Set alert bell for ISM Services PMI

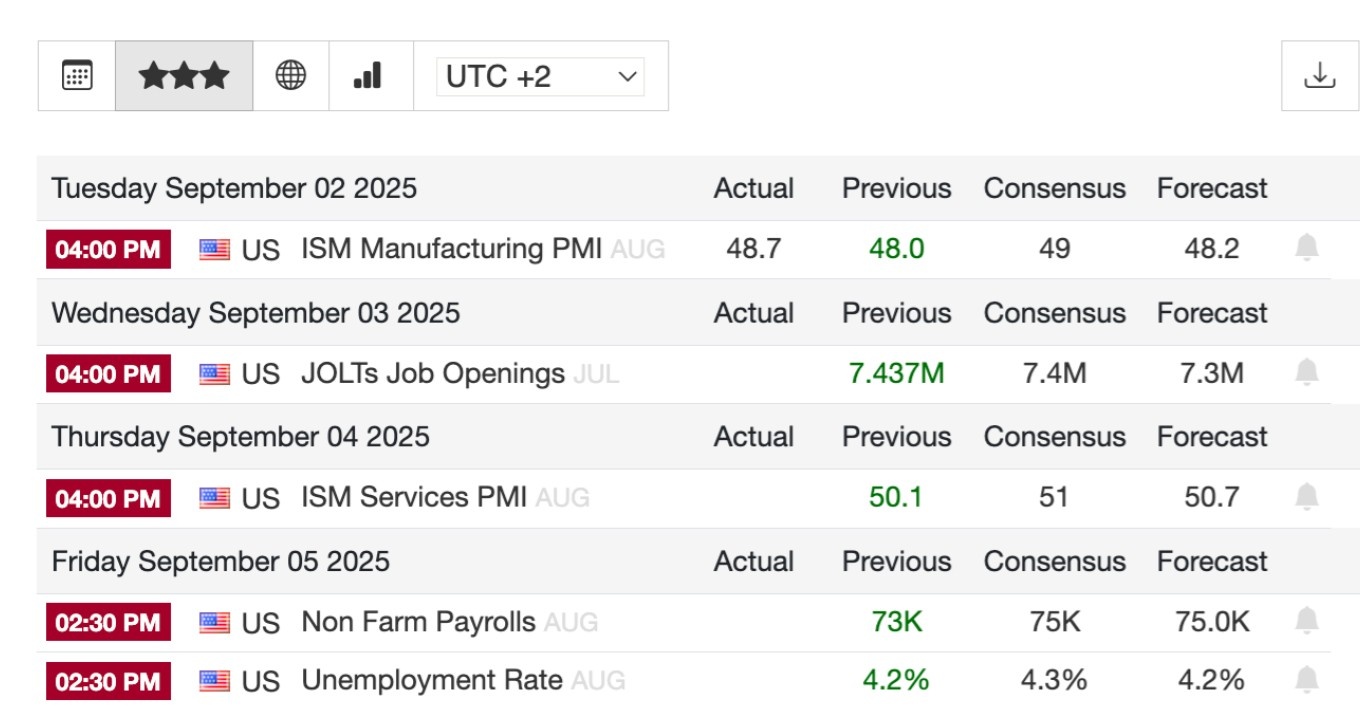(x=1306, y=497)
